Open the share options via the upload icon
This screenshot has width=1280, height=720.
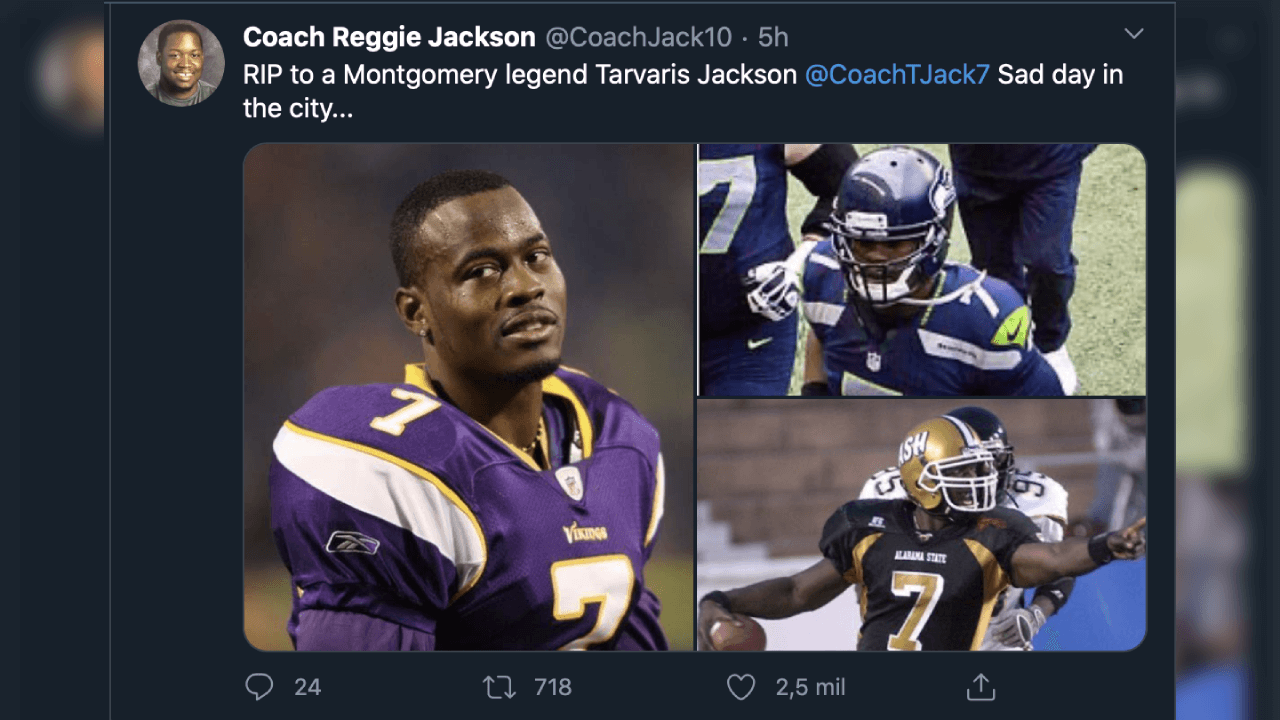[x=981, y=687]
